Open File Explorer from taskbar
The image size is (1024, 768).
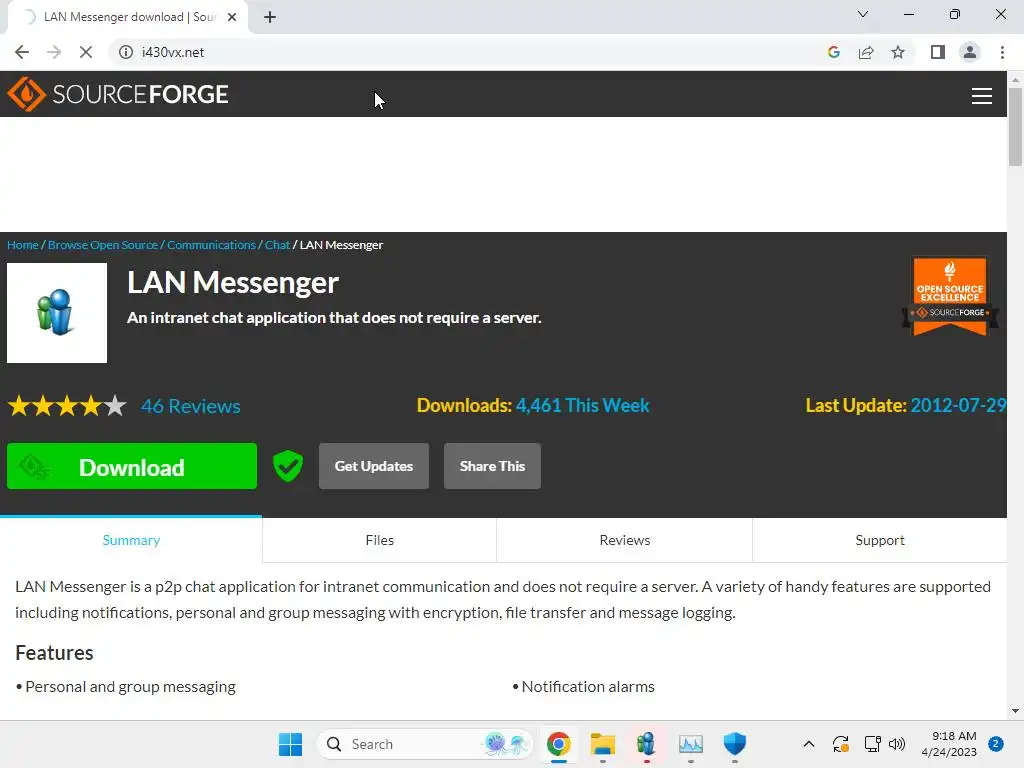click(x=603, y=744)
